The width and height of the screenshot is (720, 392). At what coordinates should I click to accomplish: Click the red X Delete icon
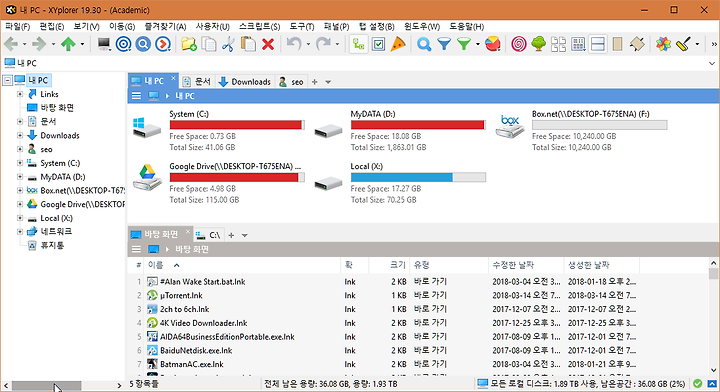click(x=268, y=44)
